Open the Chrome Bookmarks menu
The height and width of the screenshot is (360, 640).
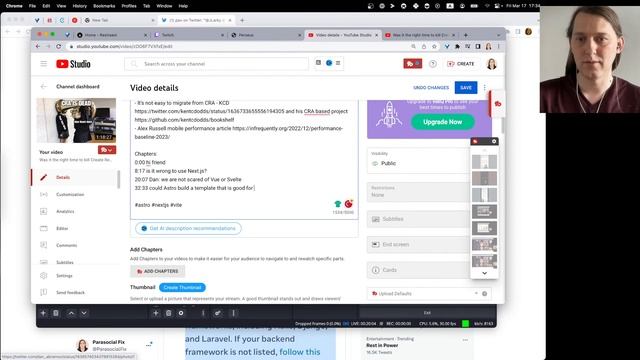(x=104, y=6)
